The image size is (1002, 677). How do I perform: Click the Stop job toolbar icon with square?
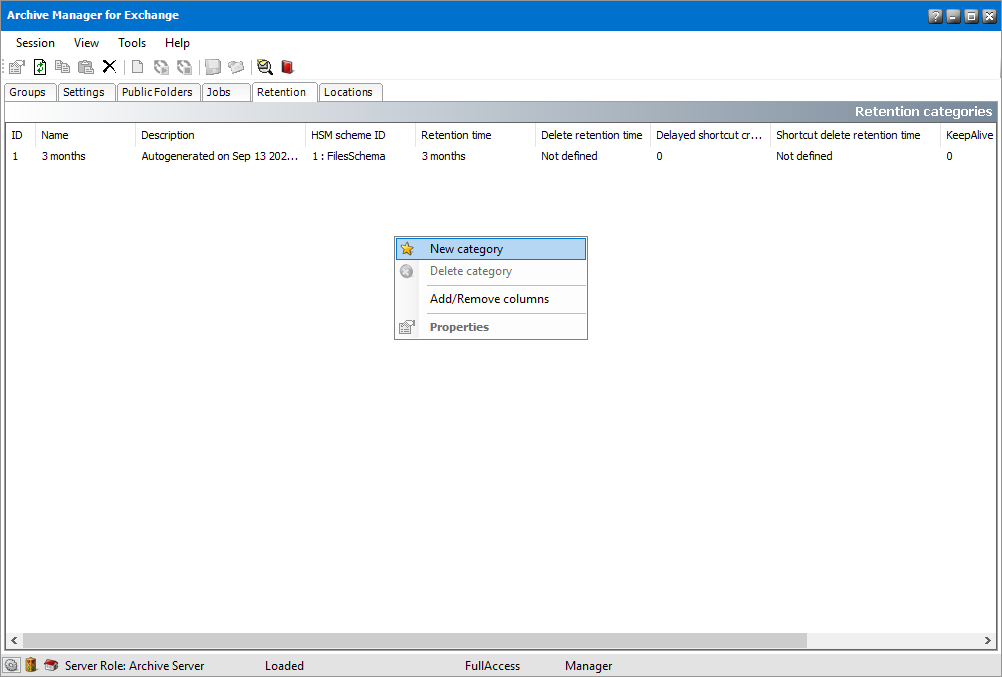click(184, 66)
